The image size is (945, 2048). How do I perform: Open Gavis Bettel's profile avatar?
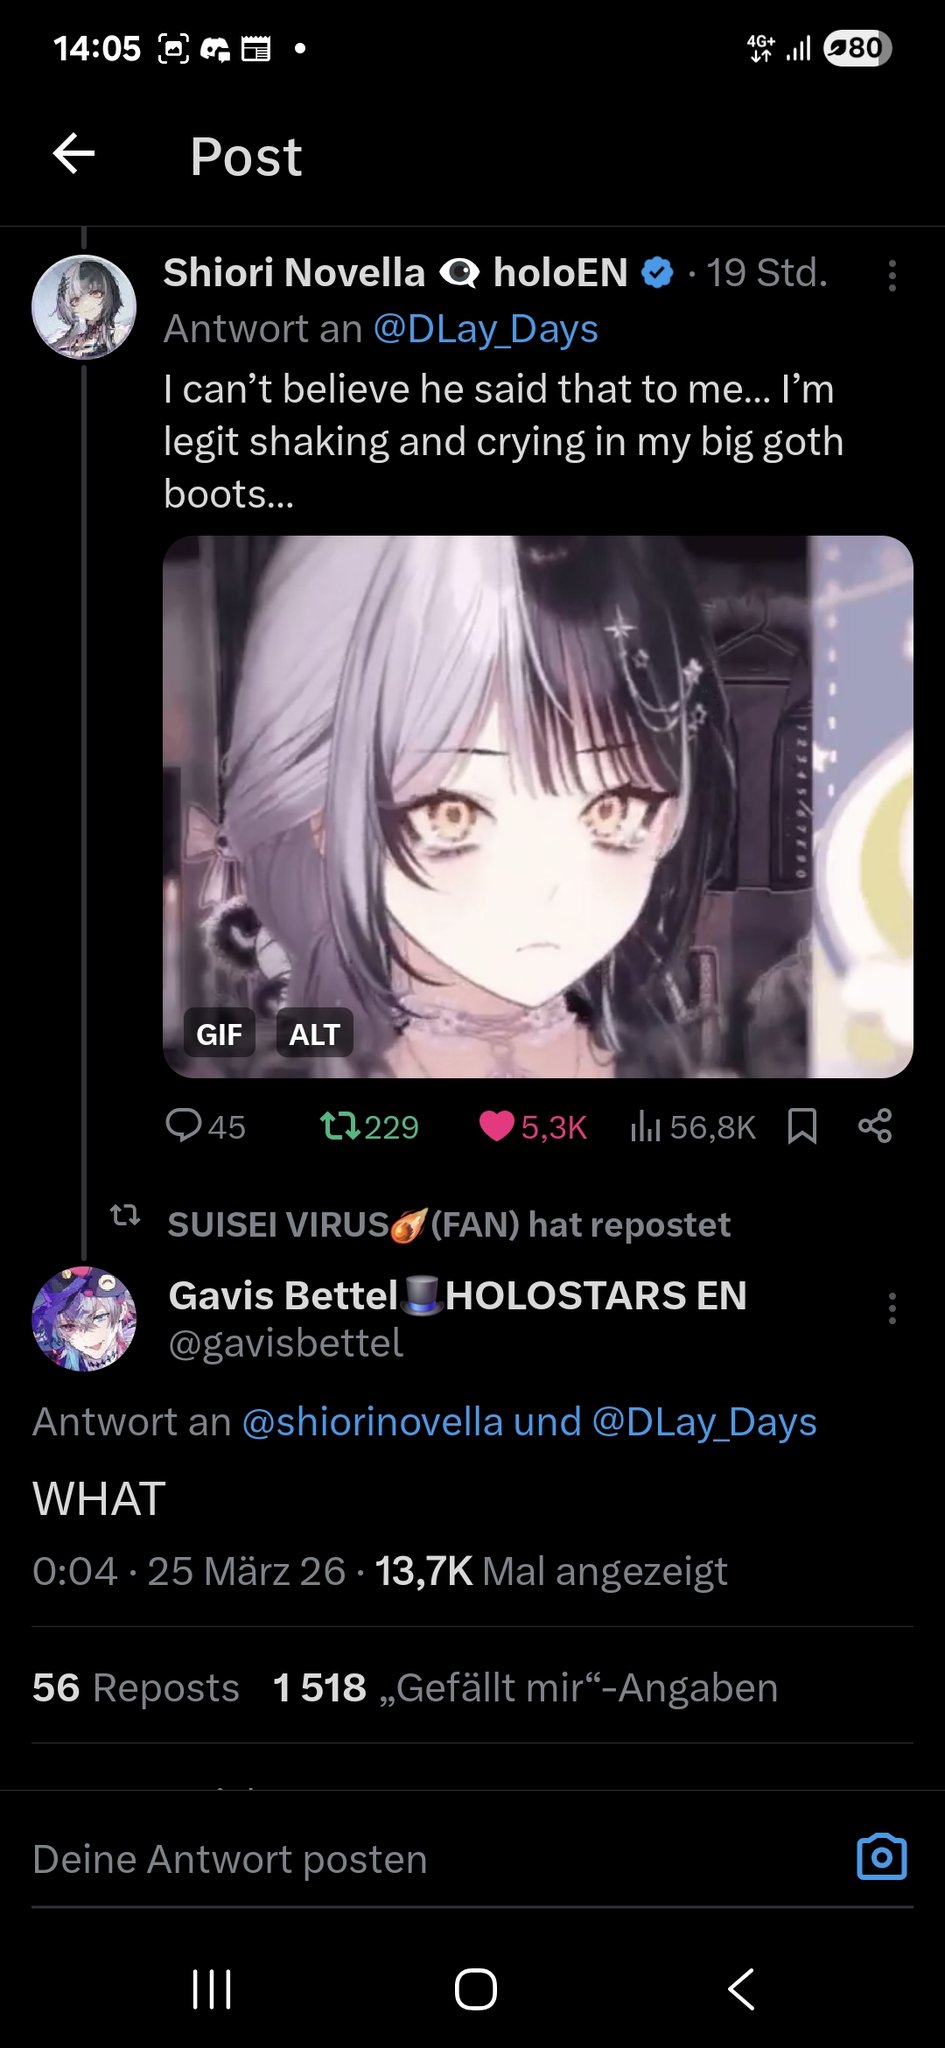84,1319
